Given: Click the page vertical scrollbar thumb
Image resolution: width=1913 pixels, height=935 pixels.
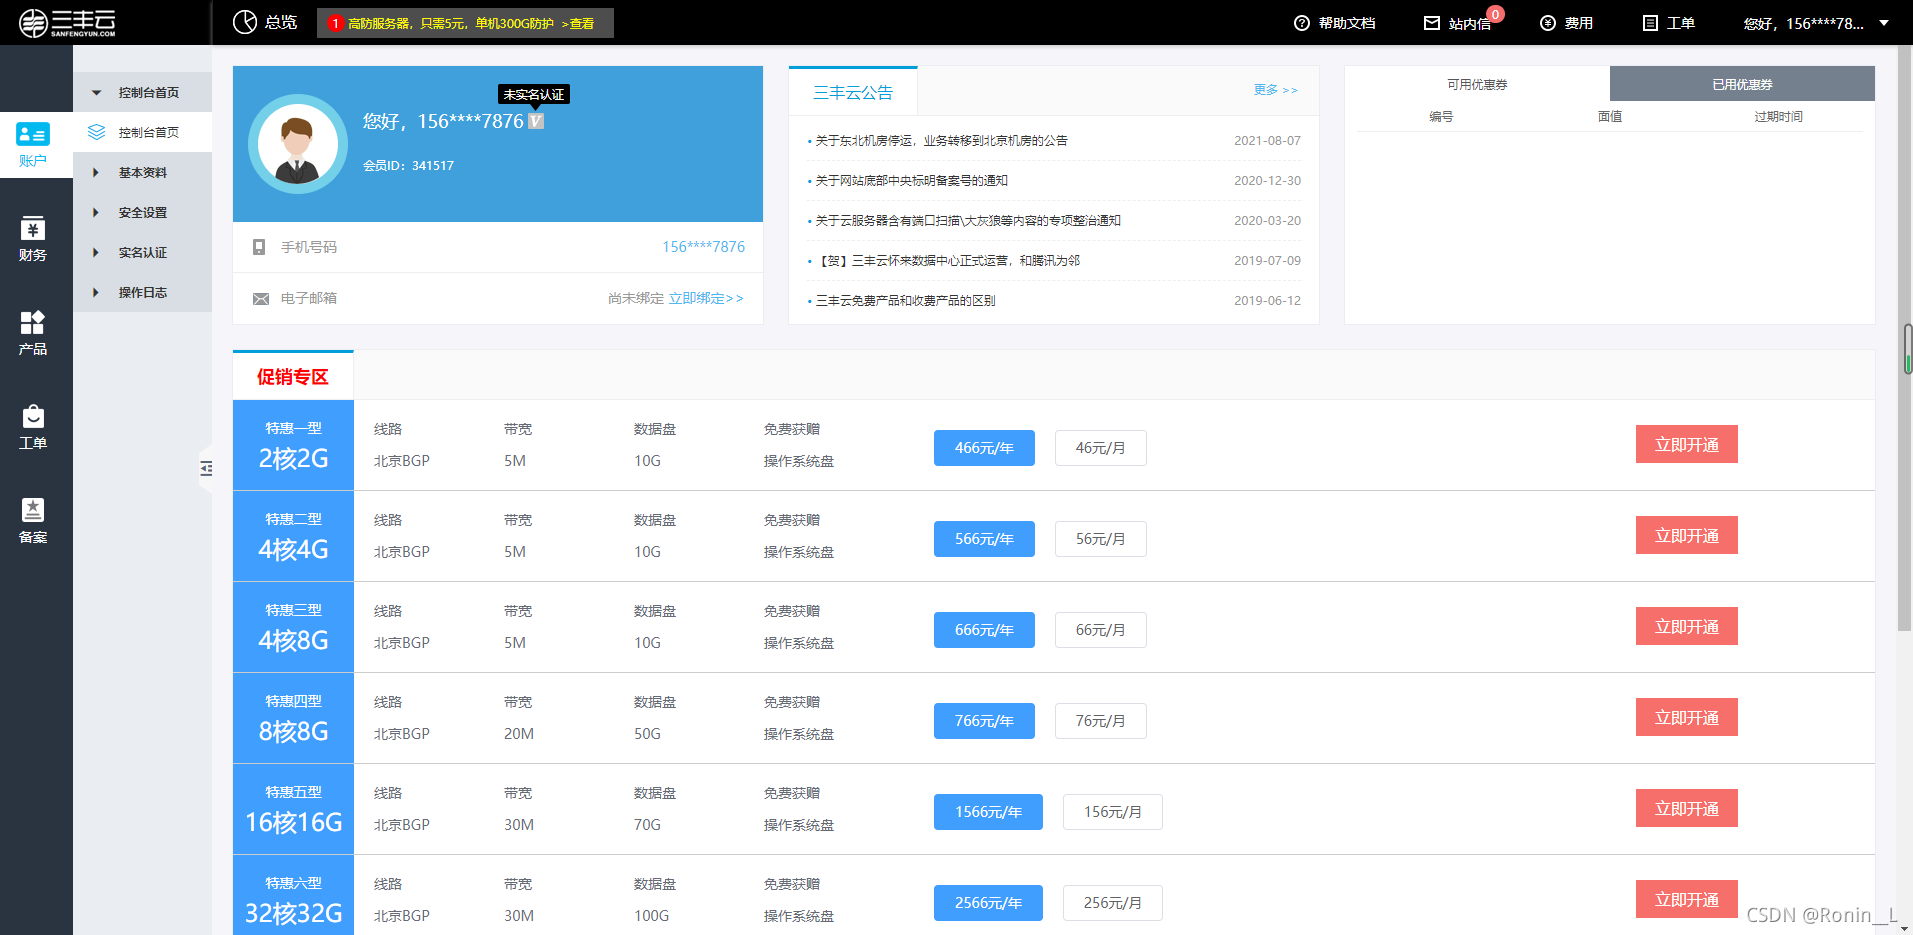Looking at the screenshot, I should (x=1905, y=338).
